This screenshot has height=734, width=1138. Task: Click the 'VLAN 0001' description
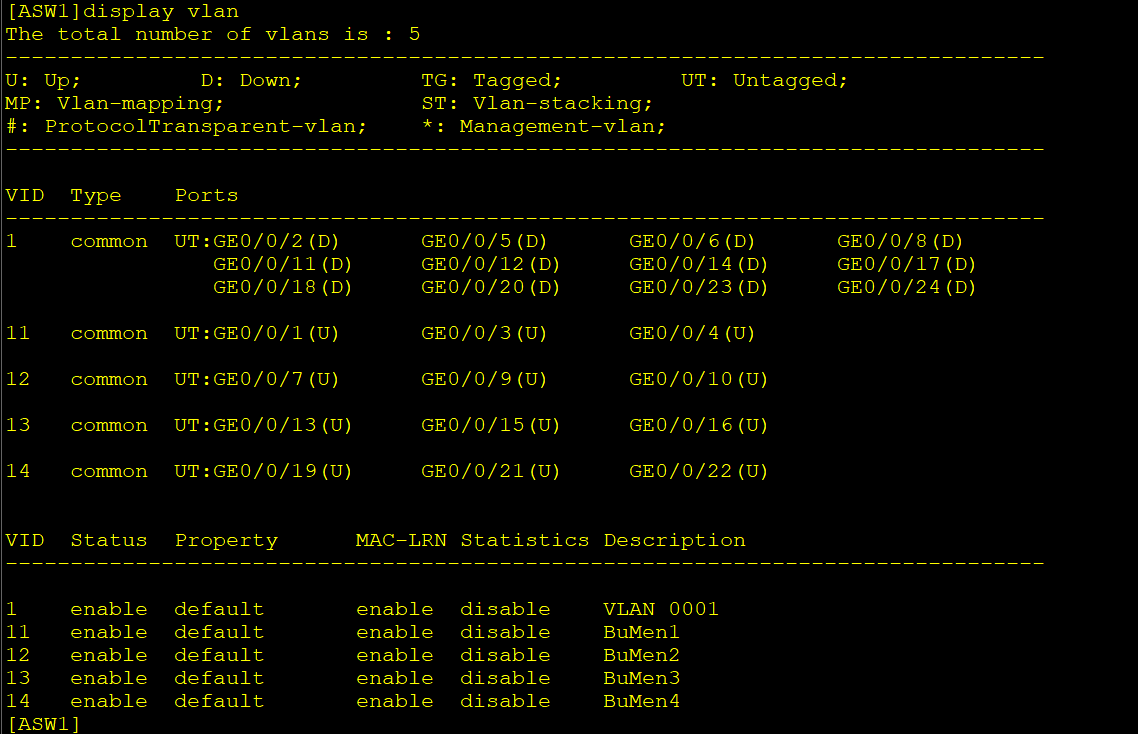pos(661,609)
